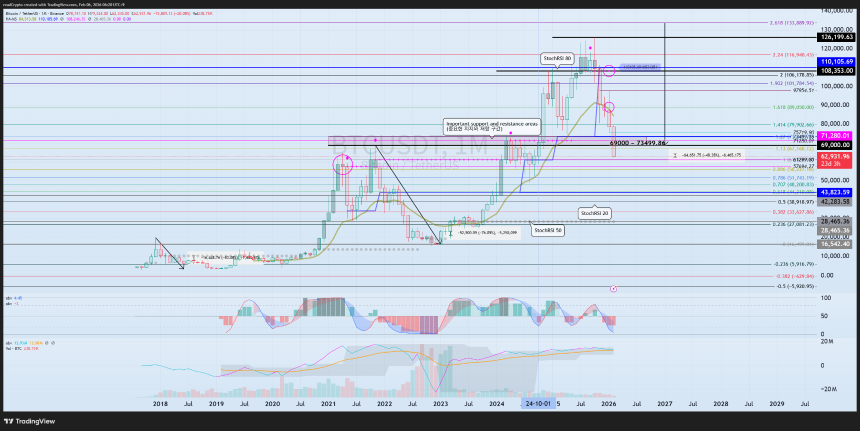Select the StochRSI 20 callout label
The width and height of the screenshot is (860, 431).
596,213
